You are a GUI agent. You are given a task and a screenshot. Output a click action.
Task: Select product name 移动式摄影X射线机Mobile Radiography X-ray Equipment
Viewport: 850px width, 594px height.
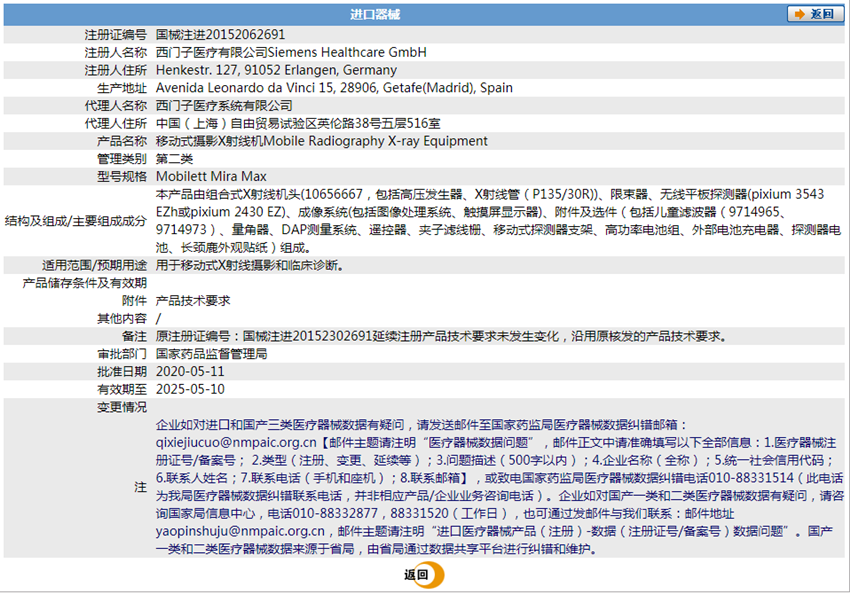coord(321,141)
